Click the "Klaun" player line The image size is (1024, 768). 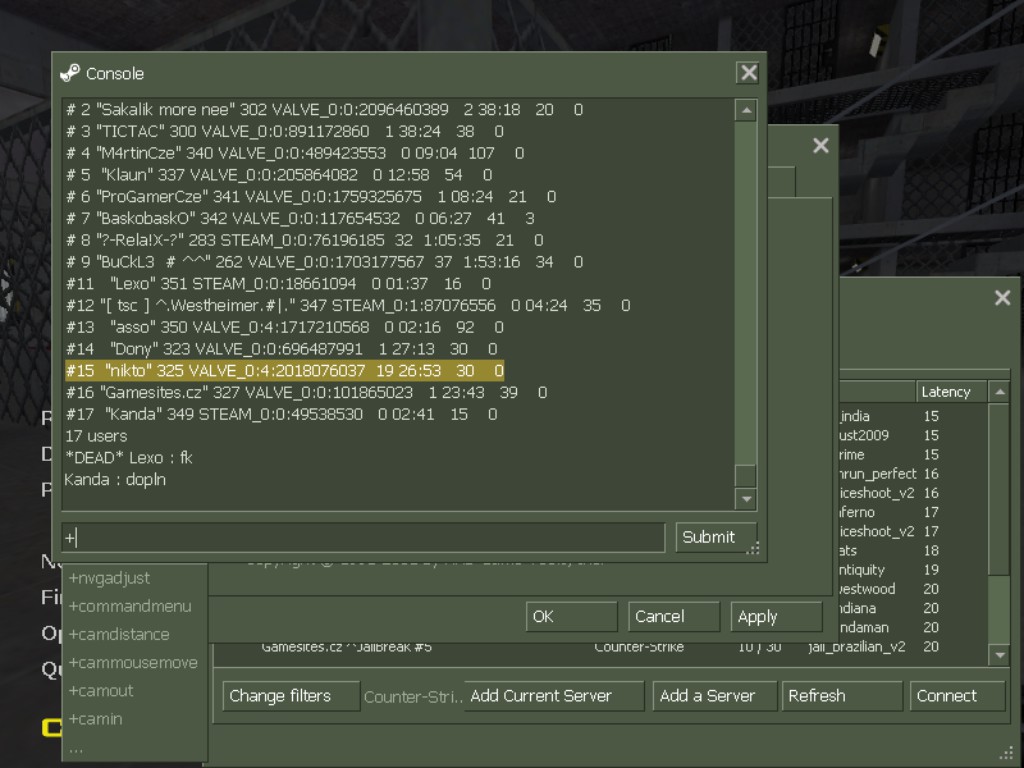tap(279, 175)
